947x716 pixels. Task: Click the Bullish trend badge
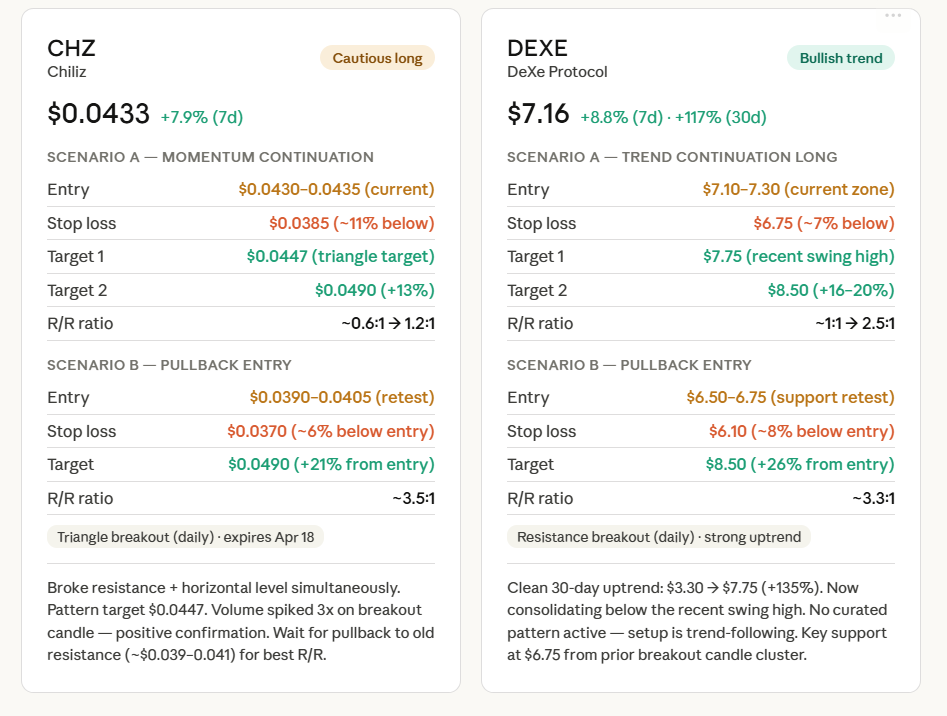[x=840, y=58]
